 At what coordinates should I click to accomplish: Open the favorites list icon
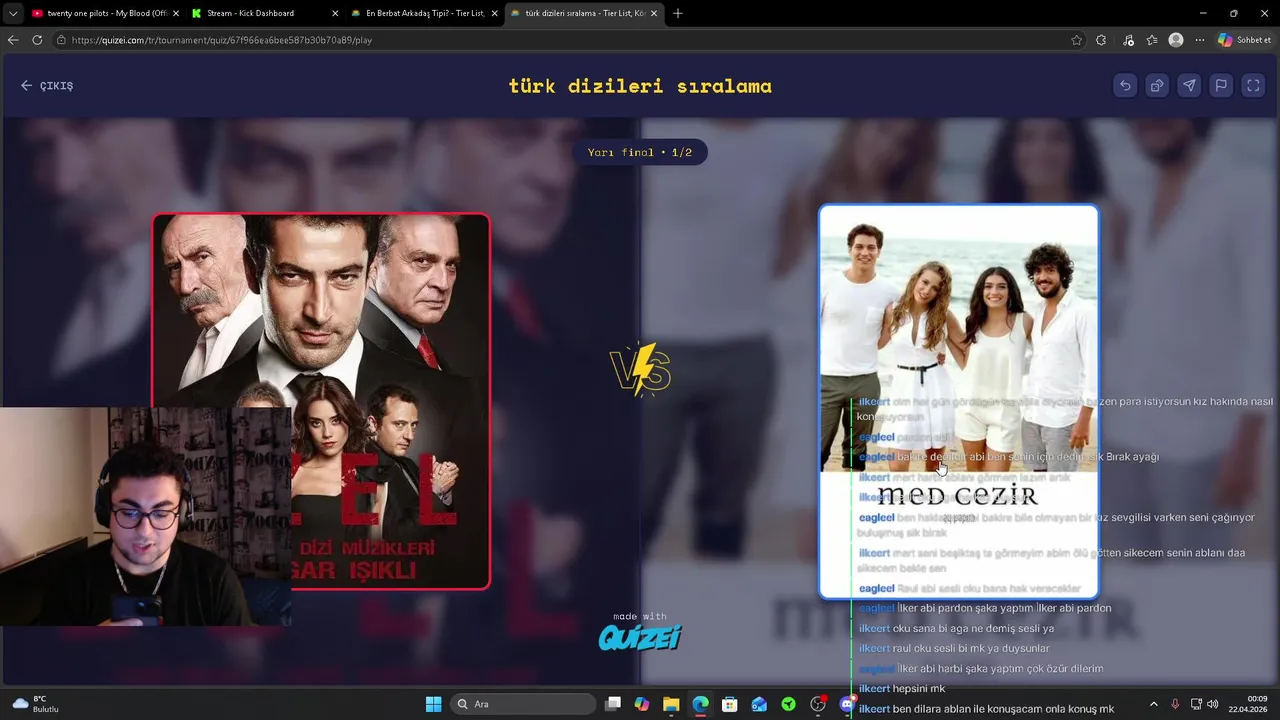click(x=1152, y=40)
